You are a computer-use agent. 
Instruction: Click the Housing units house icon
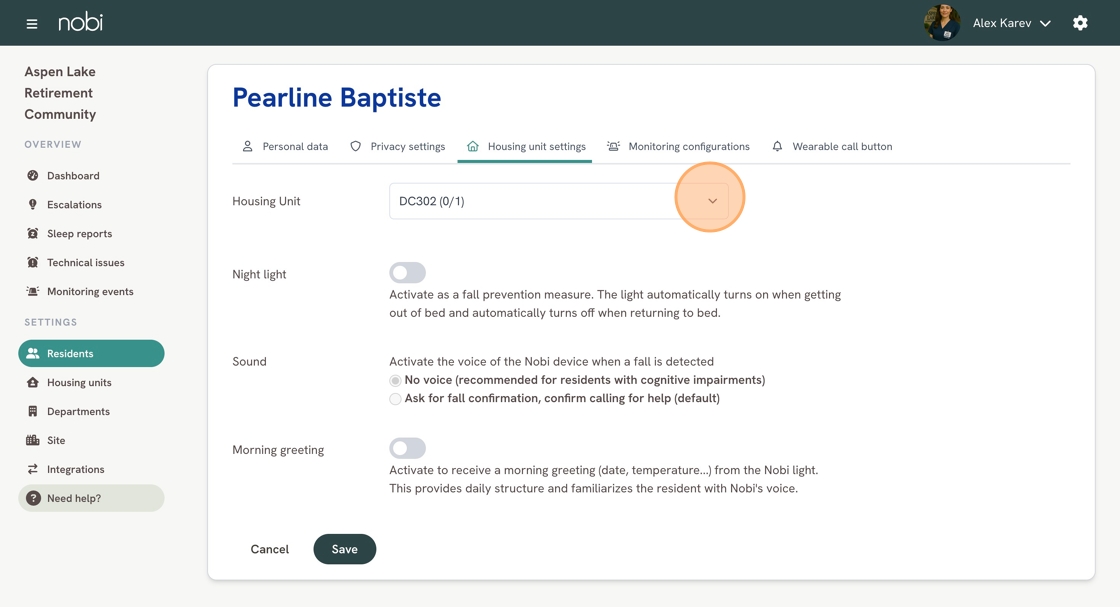(x=33, y=382)
